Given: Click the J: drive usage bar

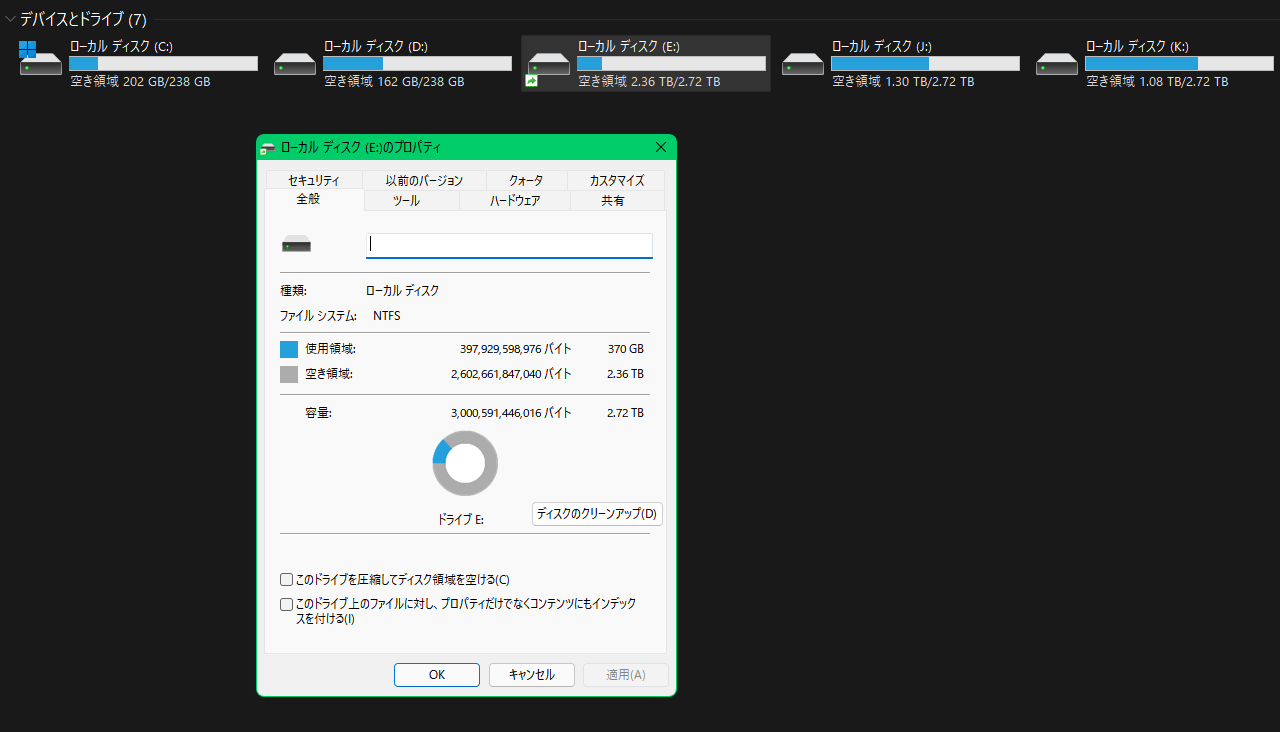Looking at the screenshot, I should (x=926, y=64).
